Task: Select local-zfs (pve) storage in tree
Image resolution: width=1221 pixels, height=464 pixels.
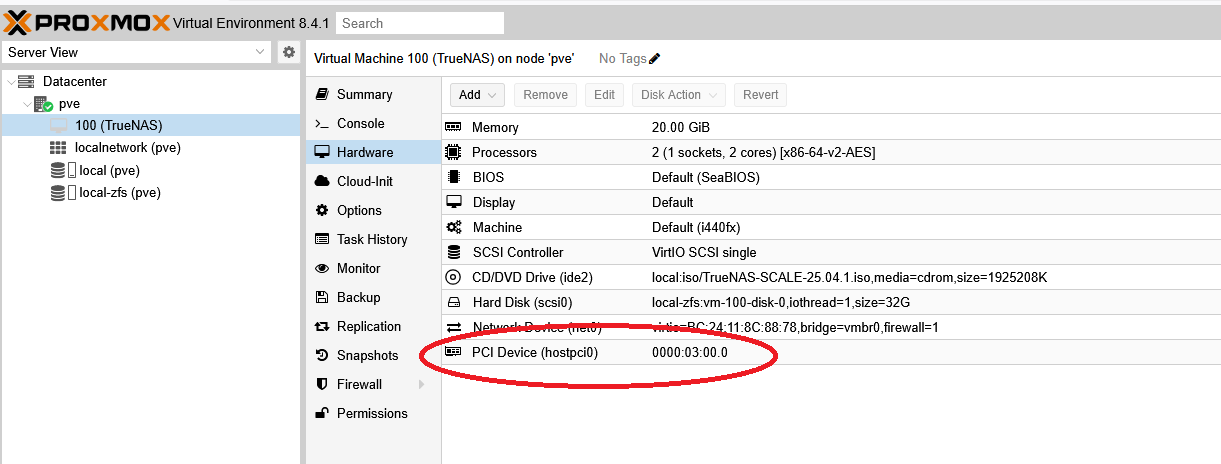Action: [119, 192]
